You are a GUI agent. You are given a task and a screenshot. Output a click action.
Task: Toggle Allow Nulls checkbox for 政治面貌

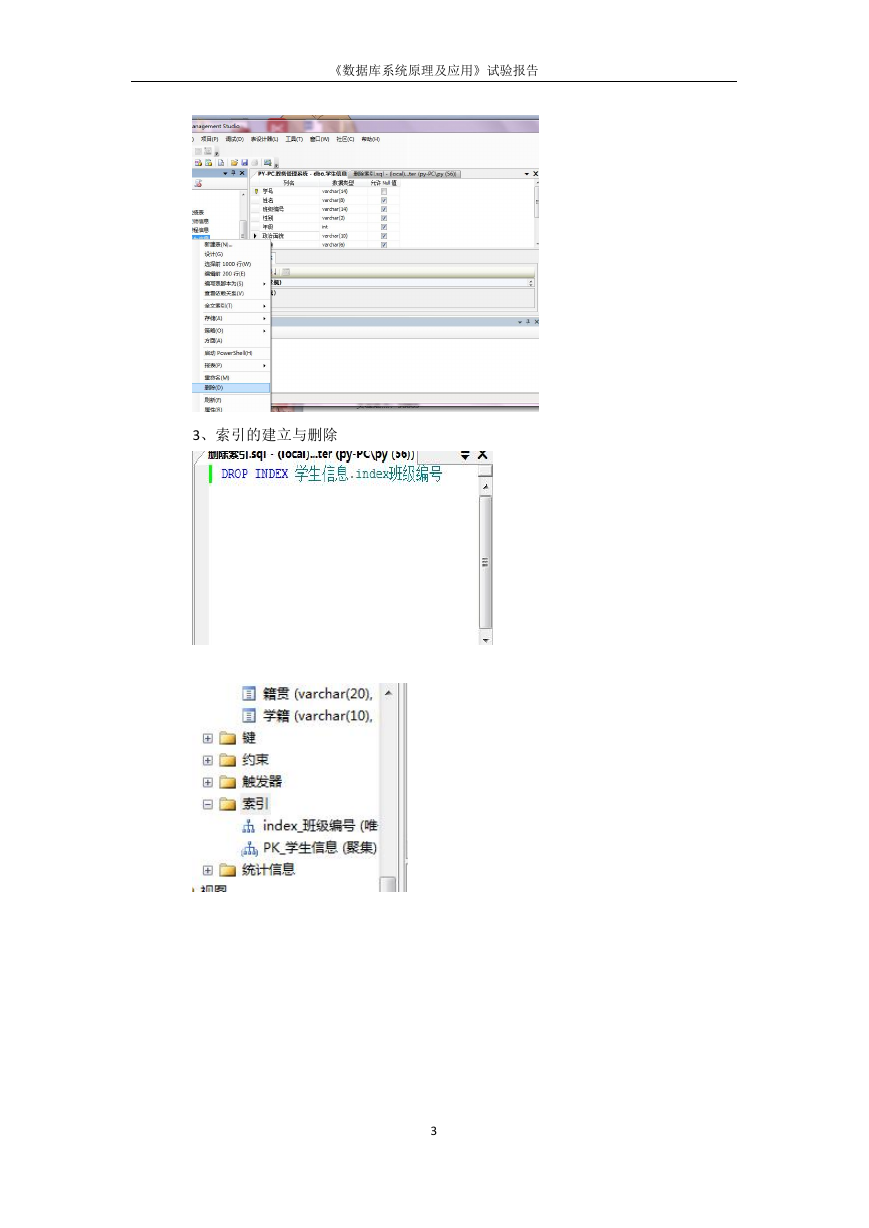(x=384, y=236)
